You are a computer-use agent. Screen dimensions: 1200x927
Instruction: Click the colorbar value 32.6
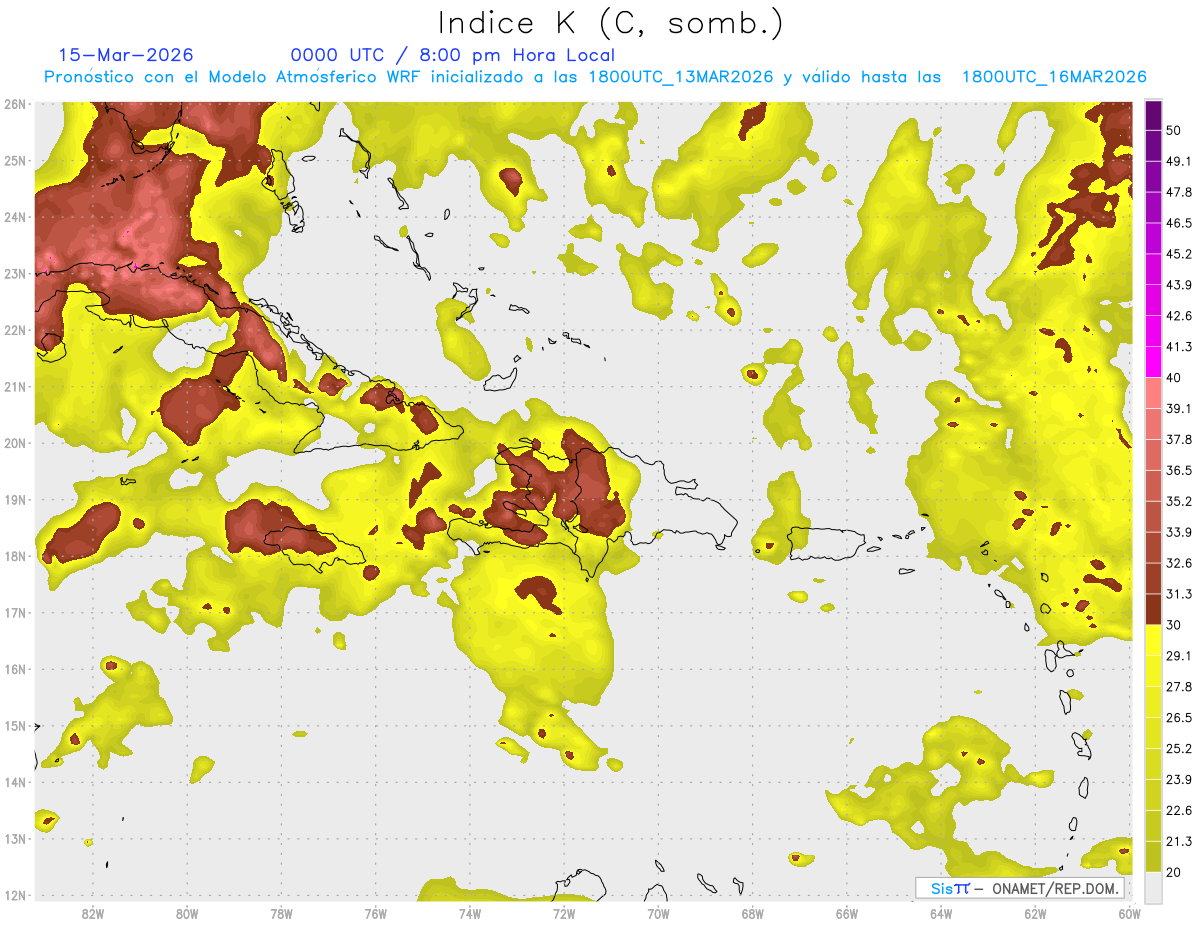click(1179, 563)
